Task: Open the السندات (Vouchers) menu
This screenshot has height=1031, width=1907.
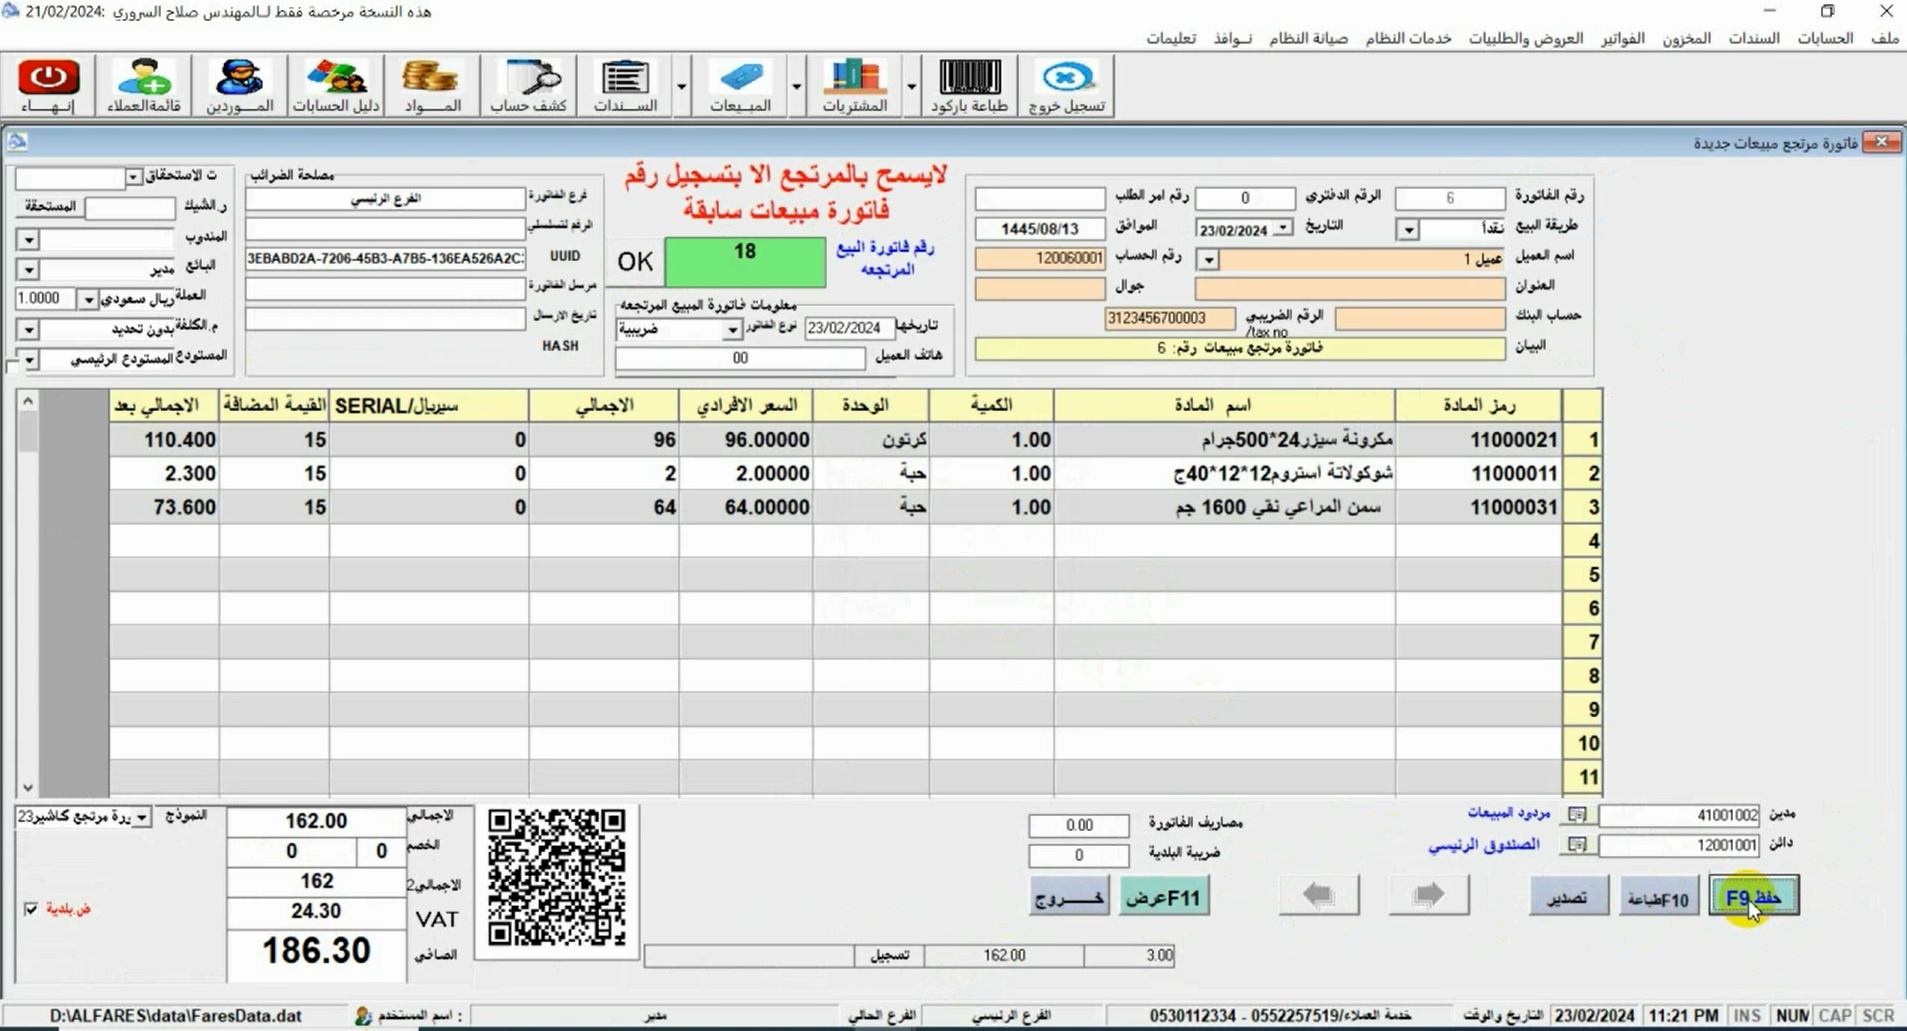Action: (1754, 38)
